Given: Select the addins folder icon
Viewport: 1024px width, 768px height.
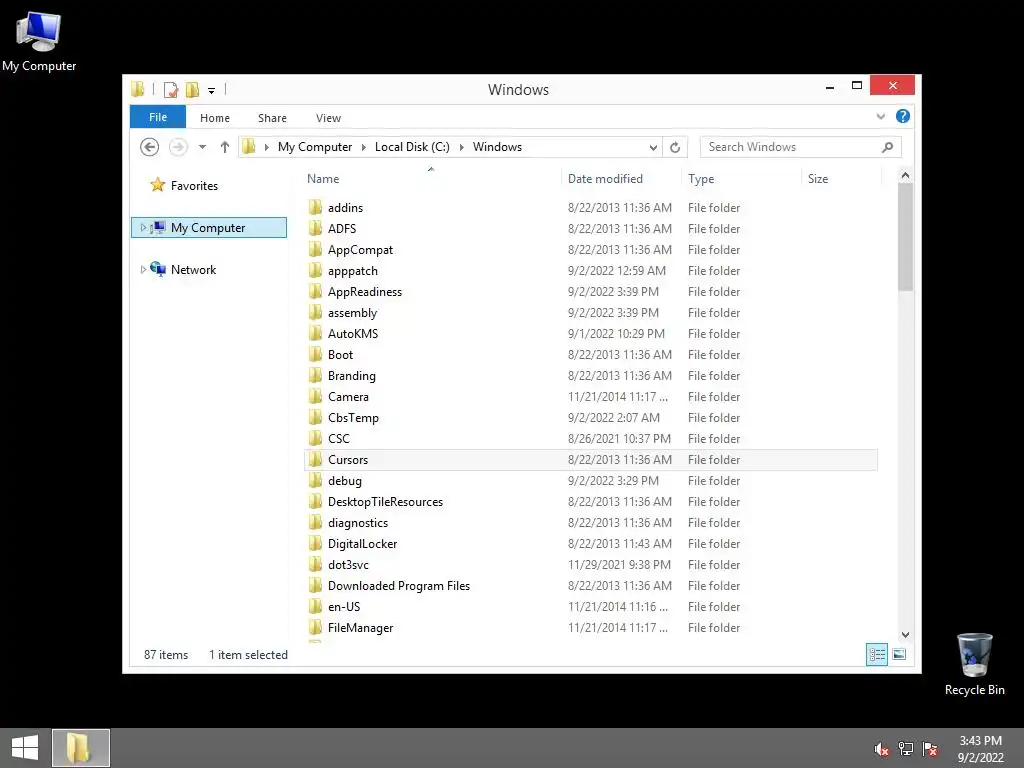Looking at the screenshot, I should (315, 207).
